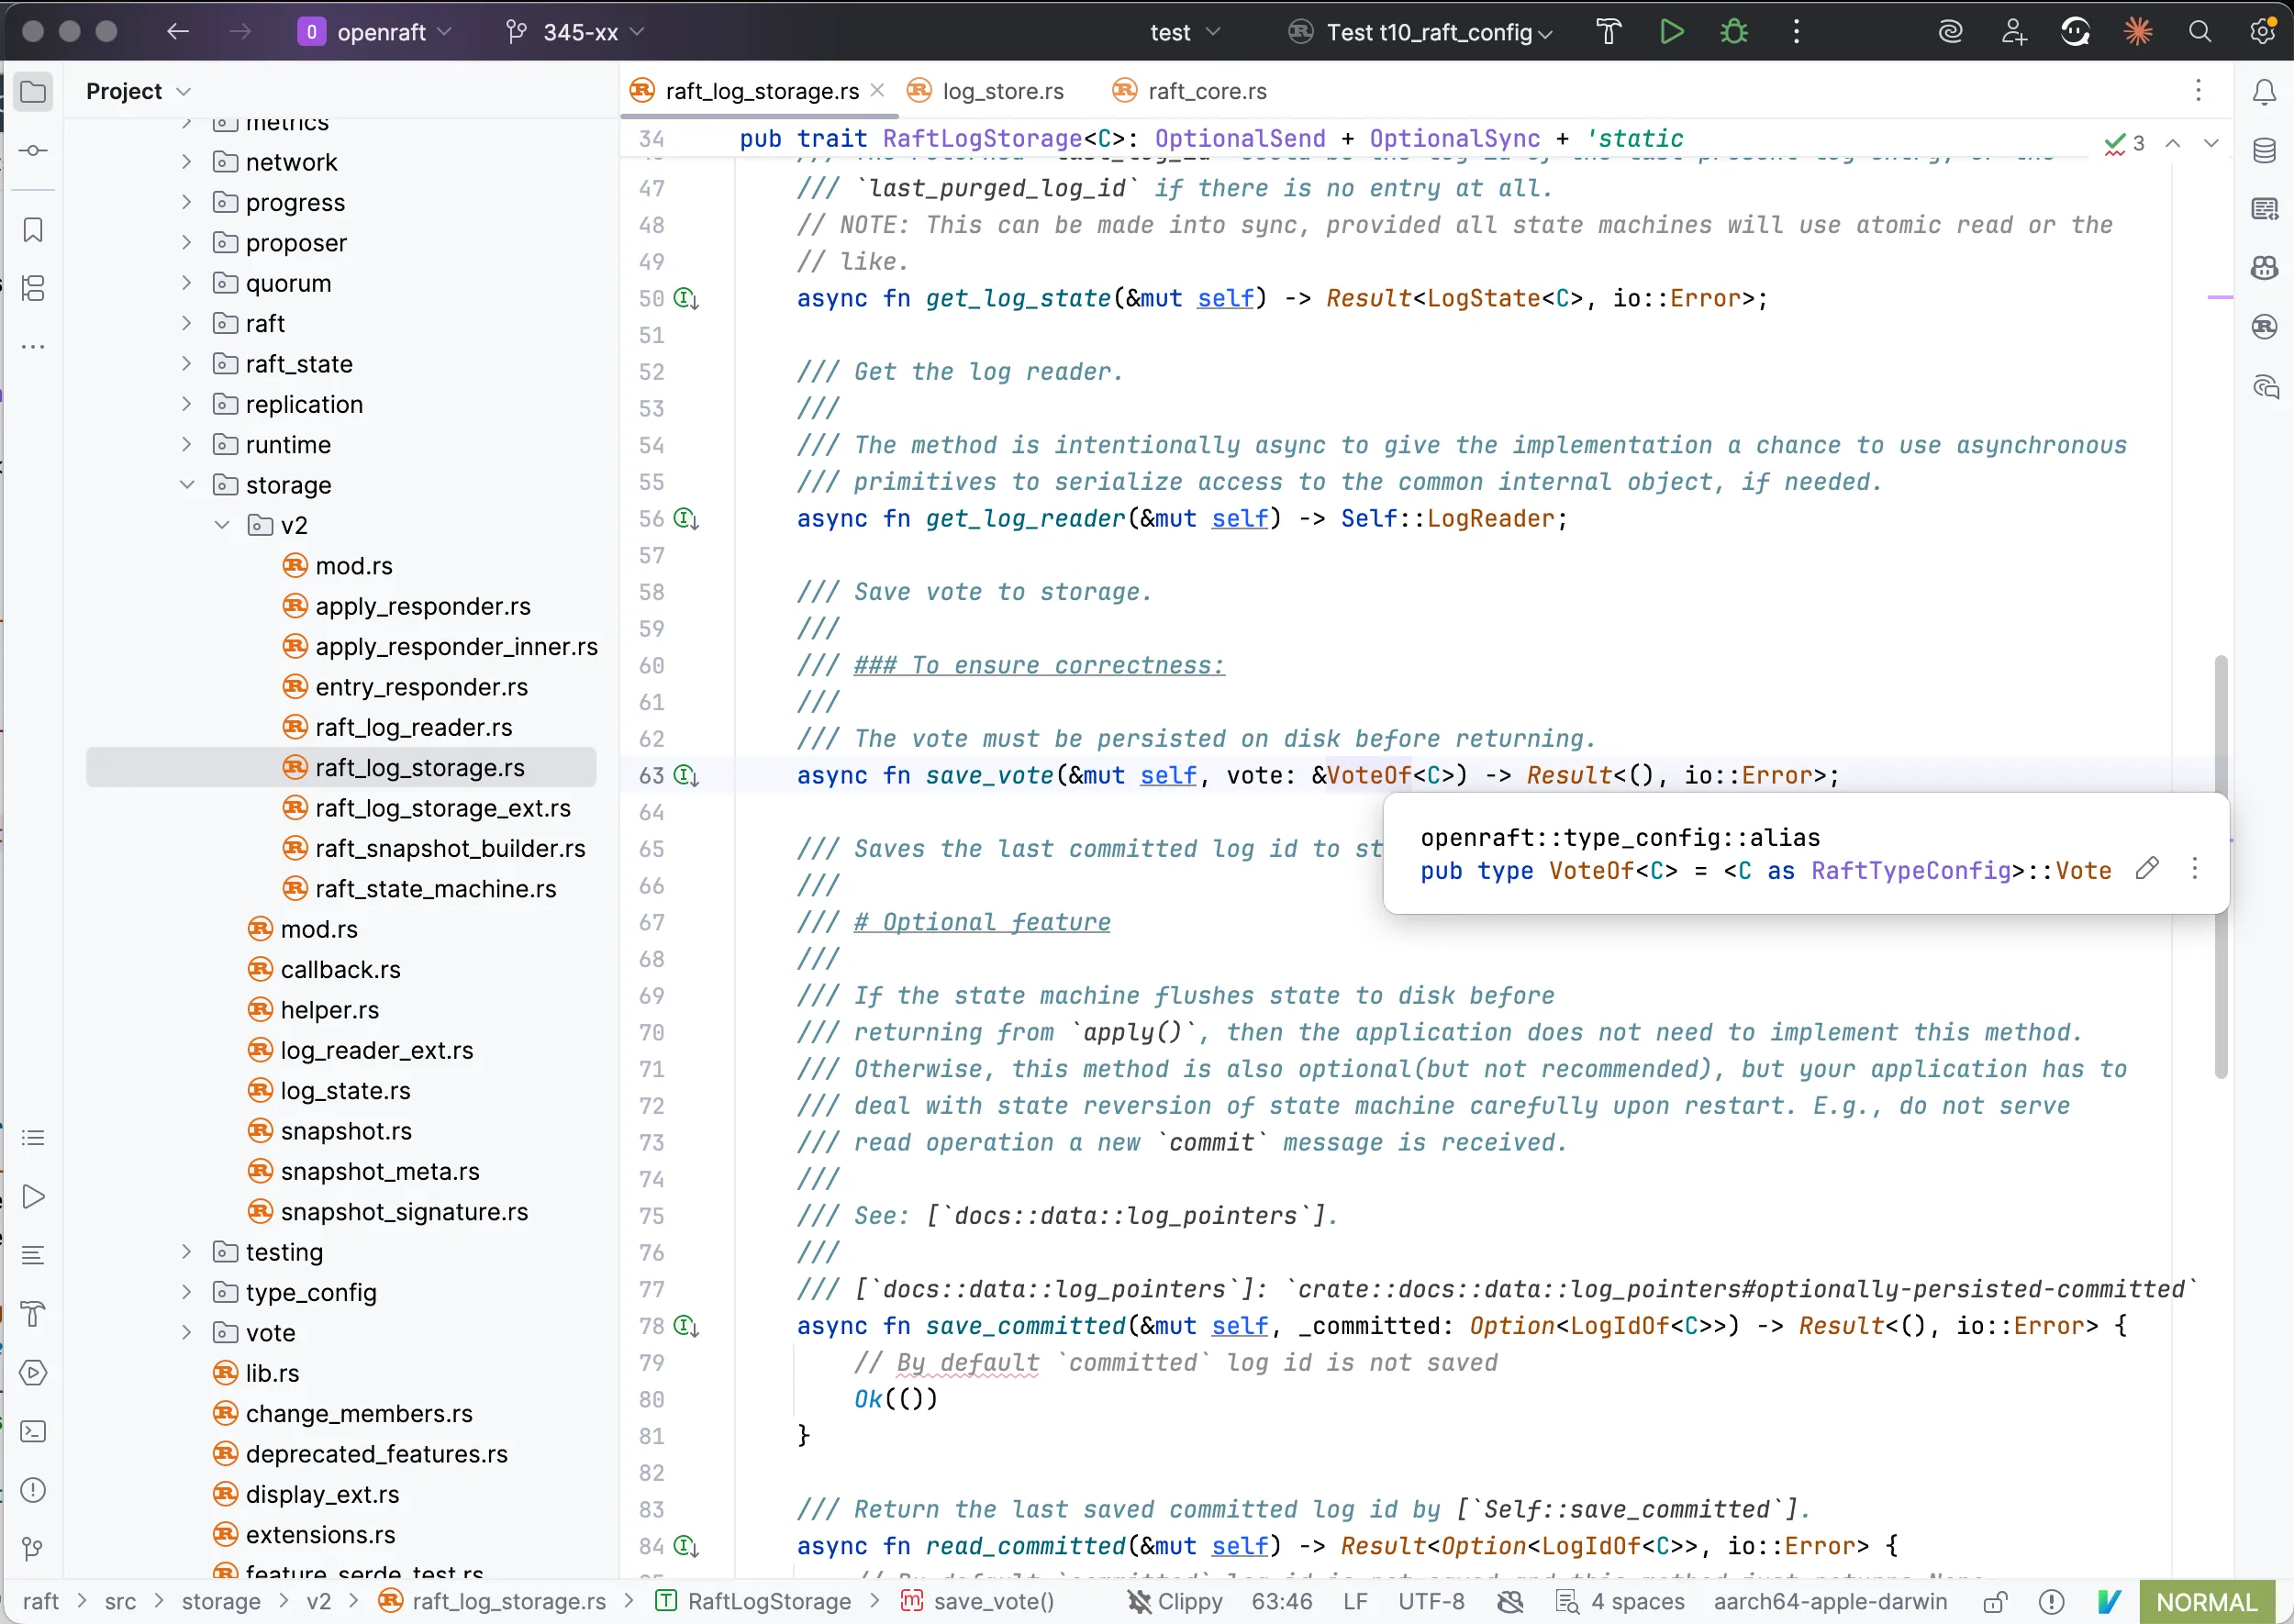Expand the type_config folder
Viewport: 2294px width, 1624px height.
187,1292
